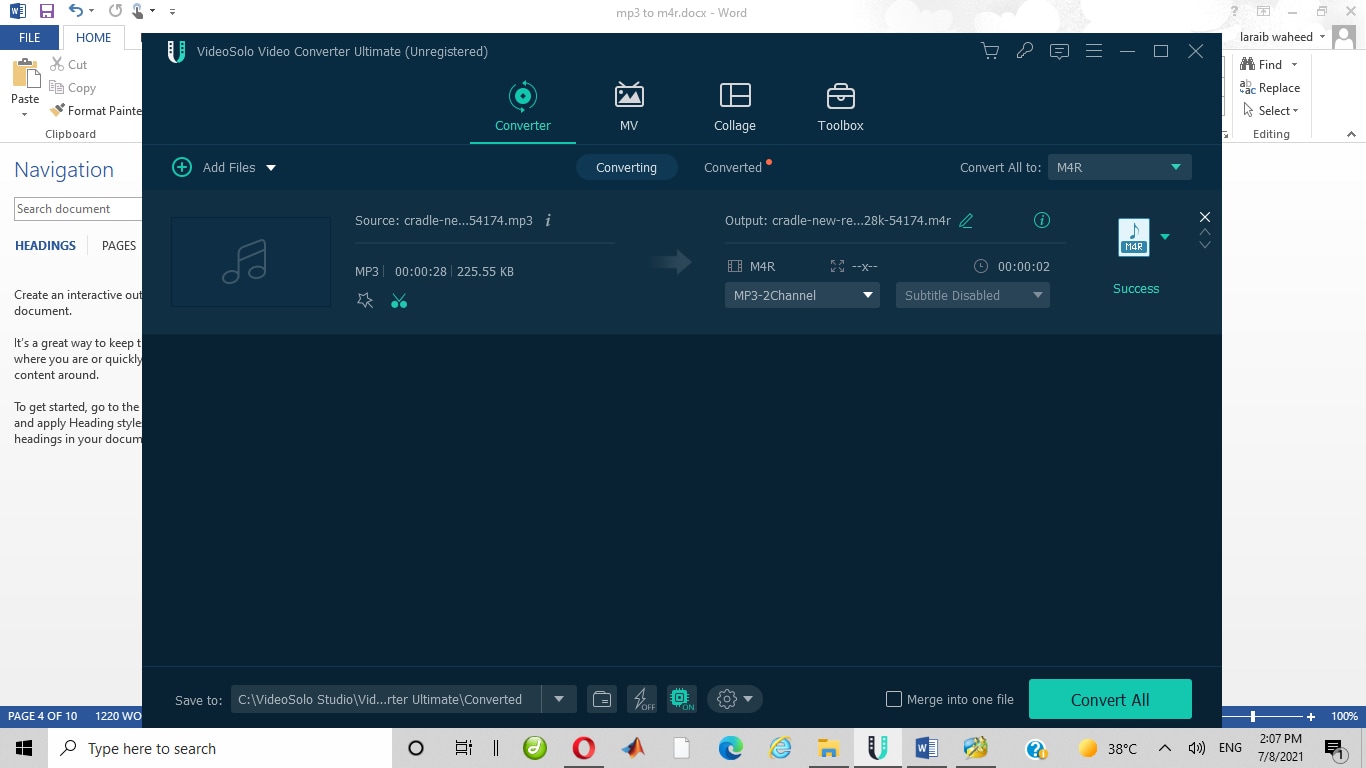Screen dimensions: 1366x768
Task: Open the FILE tab in Word
Action: coord(30,38)
